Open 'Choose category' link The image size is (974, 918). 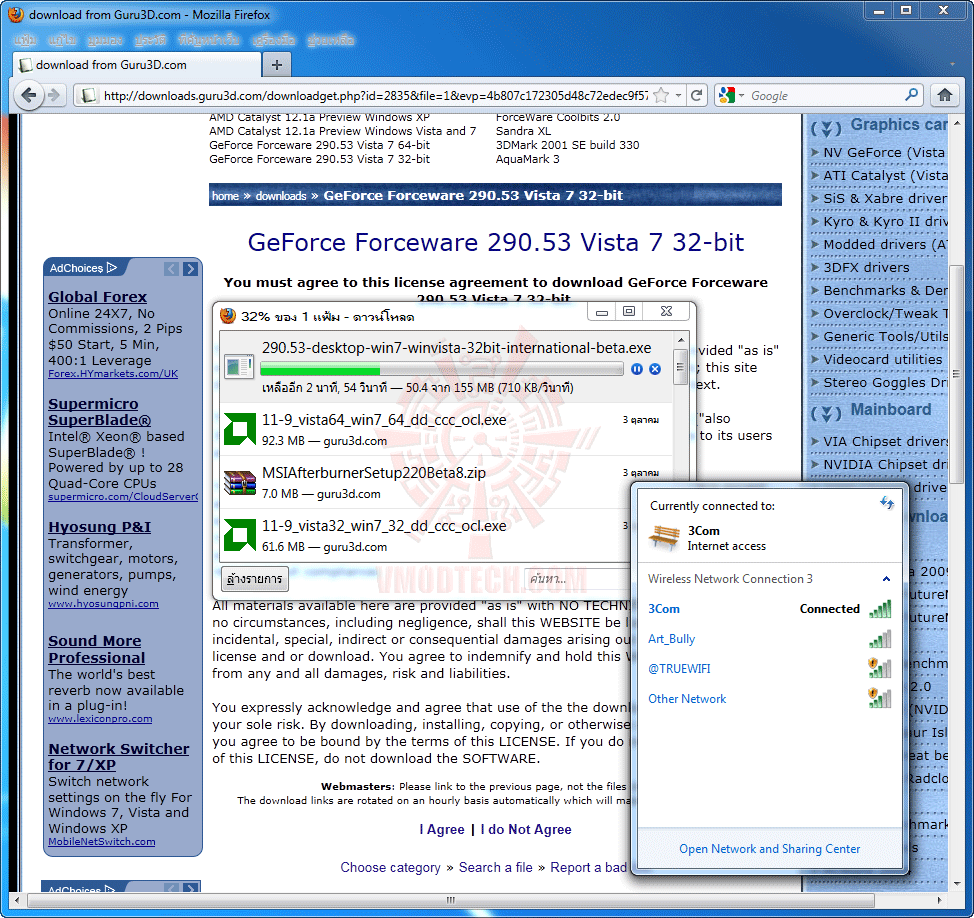click(390, 867)
